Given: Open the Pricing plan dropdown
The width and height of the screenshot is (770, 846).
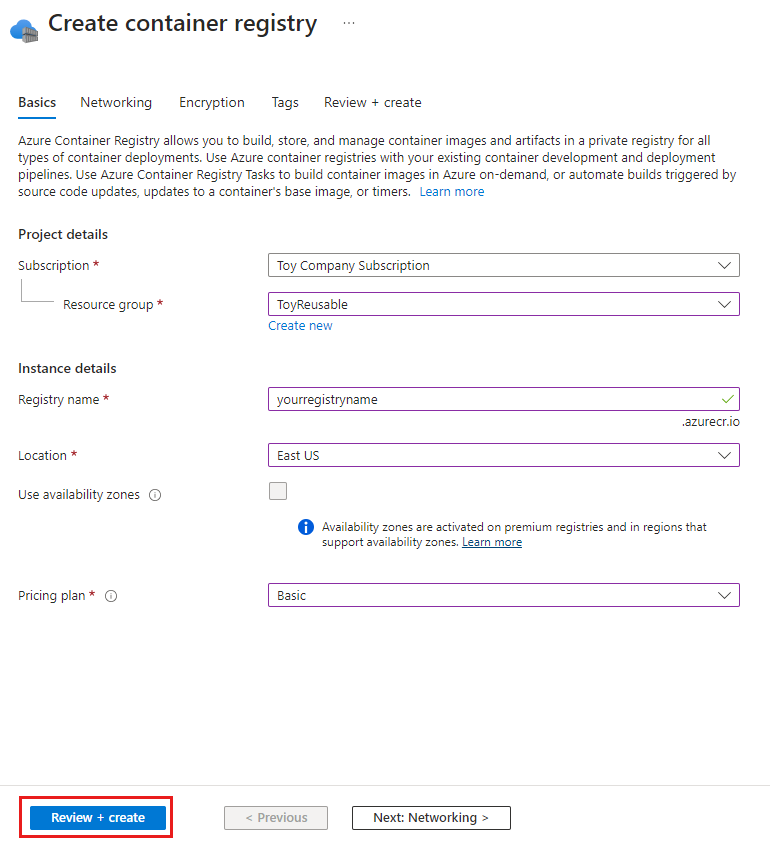Looking at the screenshot, I should coord(504,595).
